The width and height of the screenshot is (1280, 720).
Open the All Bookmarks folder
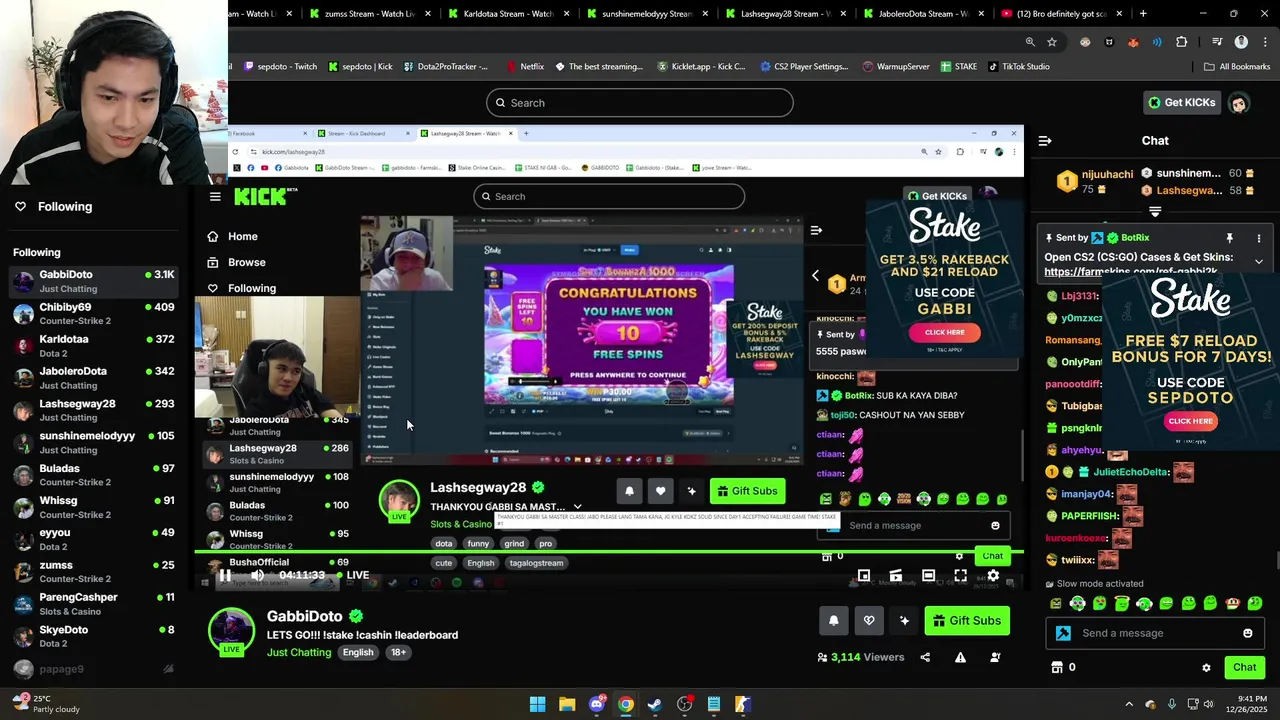click(1237, 67)
